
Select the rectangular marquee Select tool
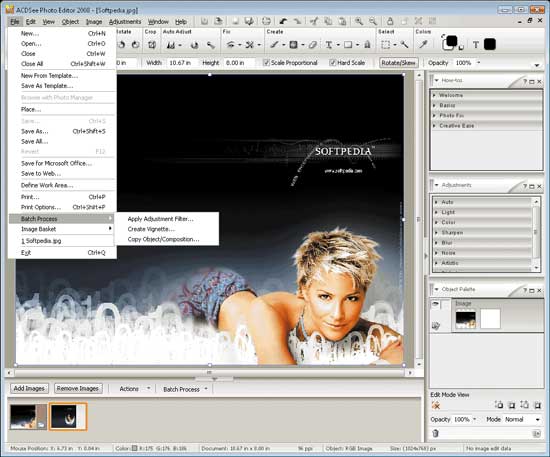pyautogui.click(x=386, y=45)
